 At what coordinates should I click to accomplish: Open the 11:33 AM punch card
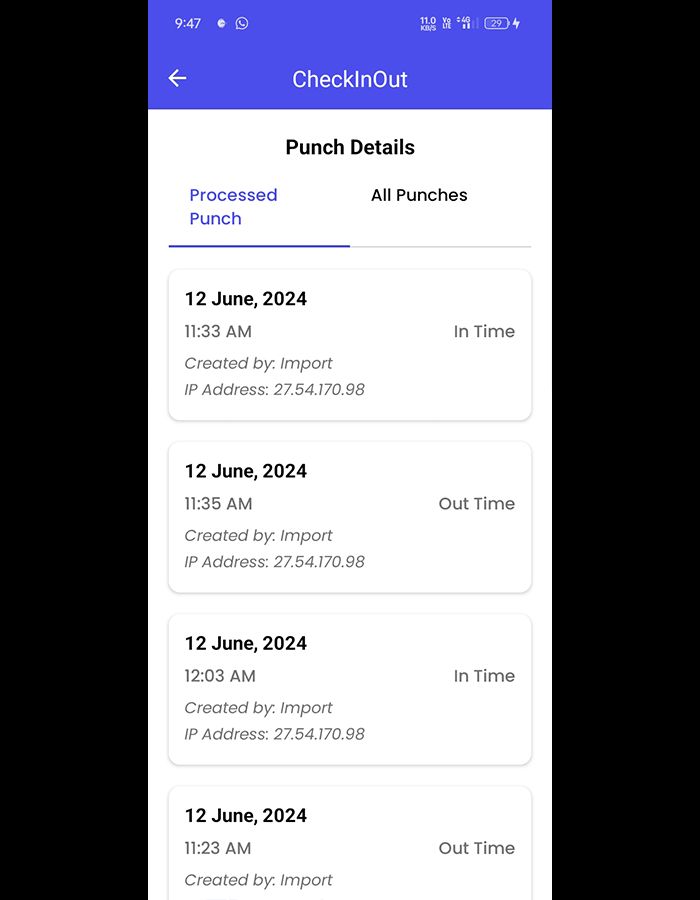pyautogui.click(x=349, y=344)
